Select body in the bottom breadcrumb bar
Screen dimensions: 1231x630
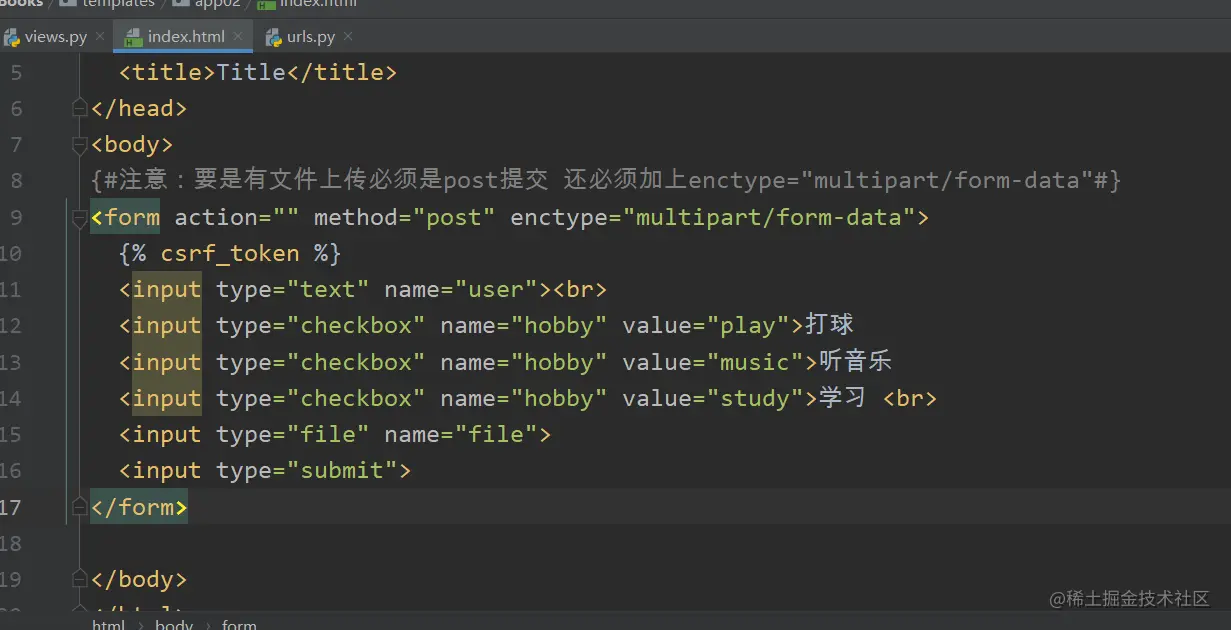(174, 624)
